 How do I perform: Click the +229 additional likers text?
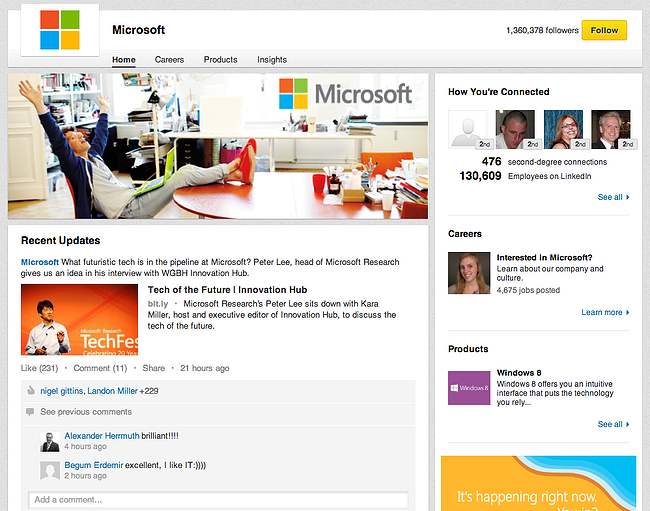coord(149,391)
